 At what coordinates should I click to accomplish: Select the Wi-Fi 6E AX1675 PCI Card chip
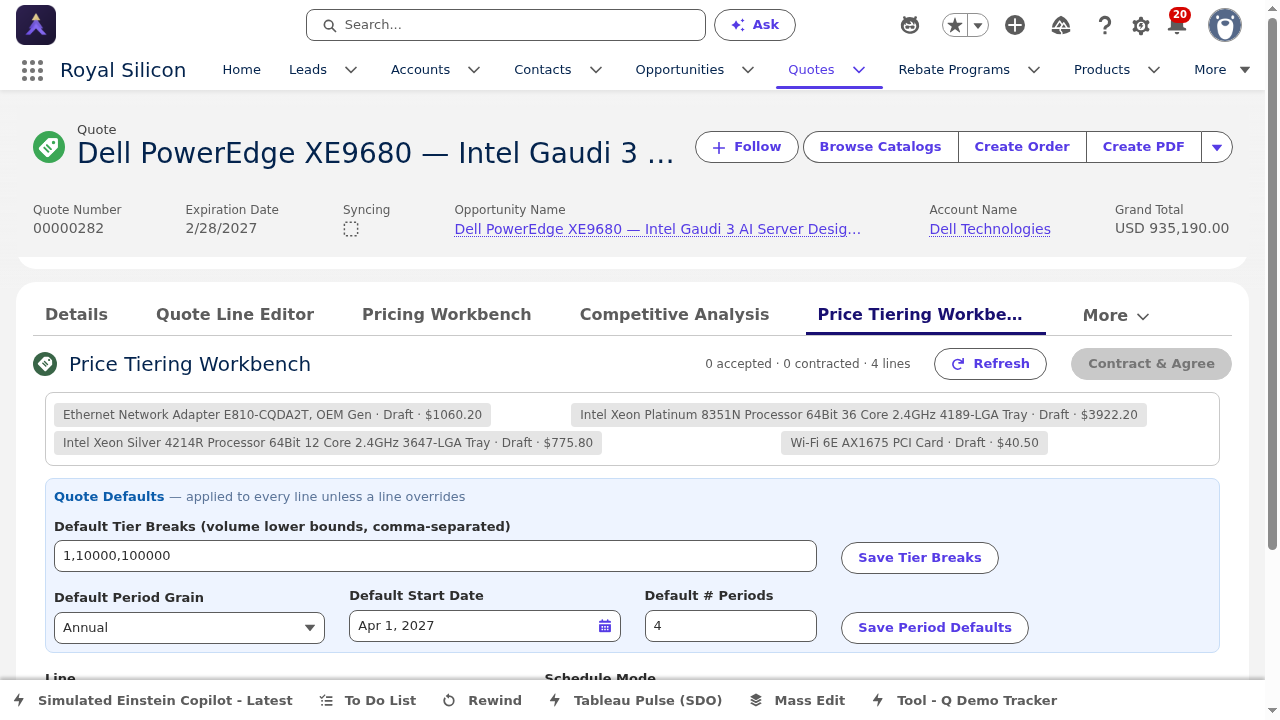coord(914,443)
